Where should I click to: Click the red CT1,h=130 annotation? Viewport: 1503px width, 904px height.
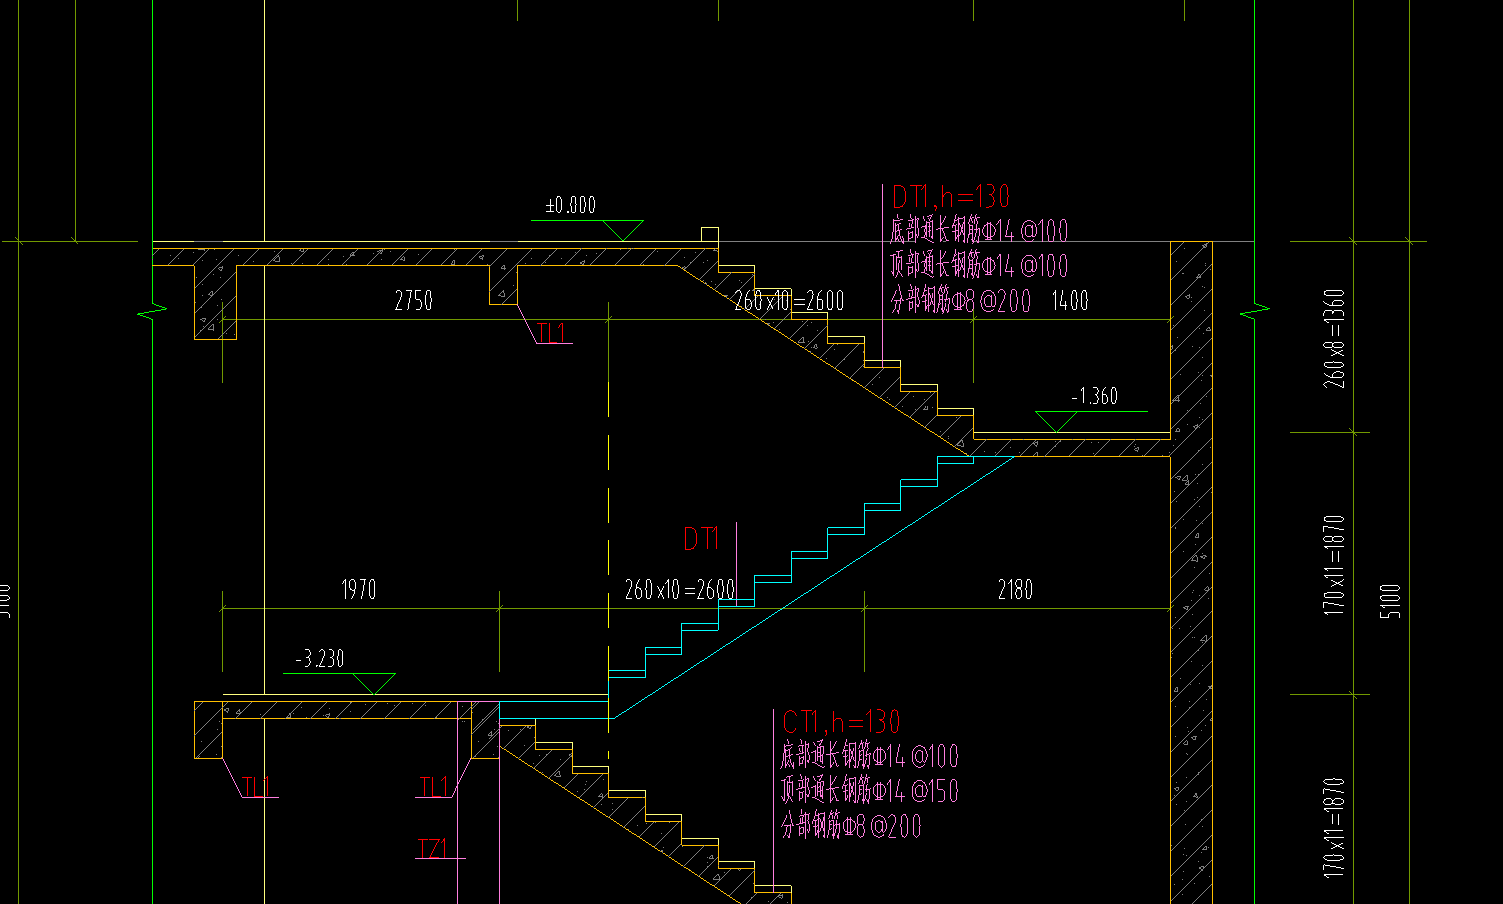point(841,722)
